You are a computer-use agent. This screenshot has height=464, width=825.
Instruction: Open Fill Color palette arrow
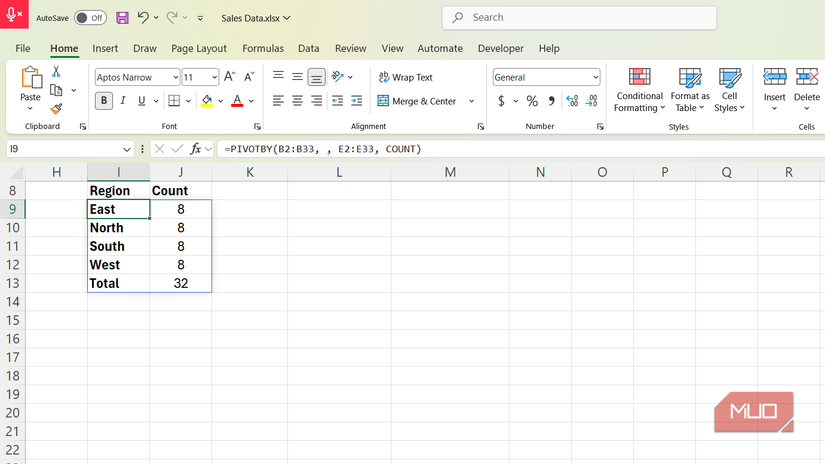(x=220, y=101)
